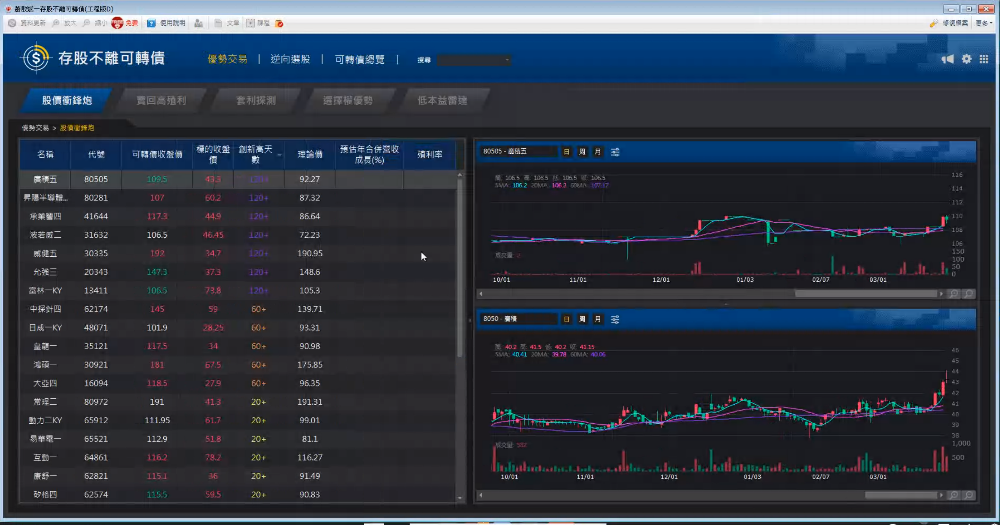The image size is (1000, 525).
Task: Toggle the 周 weekly period on top chart
Action: (582, 152)
